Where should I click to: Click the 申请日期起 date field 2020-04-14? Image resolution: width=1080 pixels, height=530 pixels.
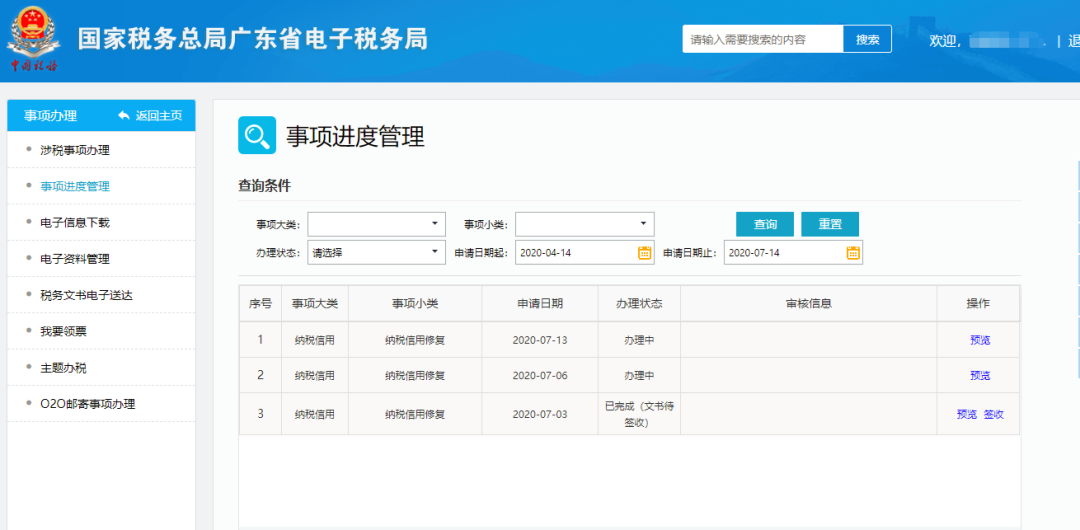(584, 252)
